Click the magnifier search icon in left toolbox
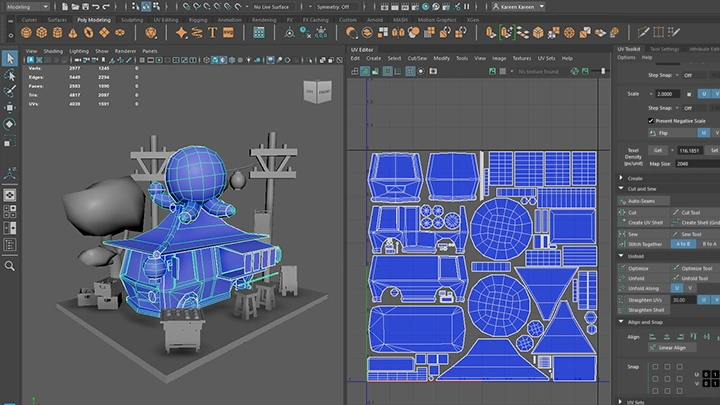720x405 pixels. click(x=10, y=267)
